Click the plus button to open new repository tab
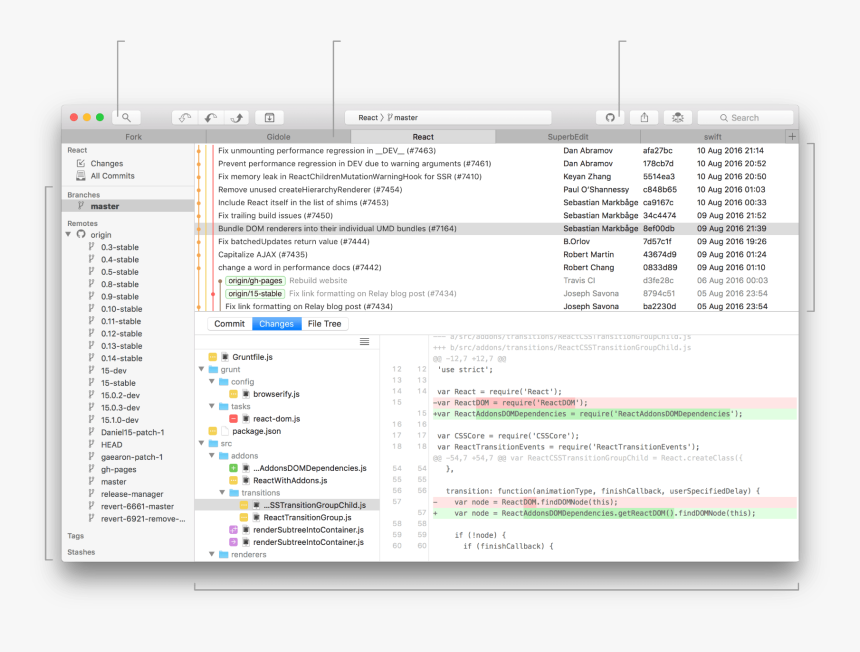The width and height of the screenshot is (860, 652). pyautogui.click(x=792, y=135)
